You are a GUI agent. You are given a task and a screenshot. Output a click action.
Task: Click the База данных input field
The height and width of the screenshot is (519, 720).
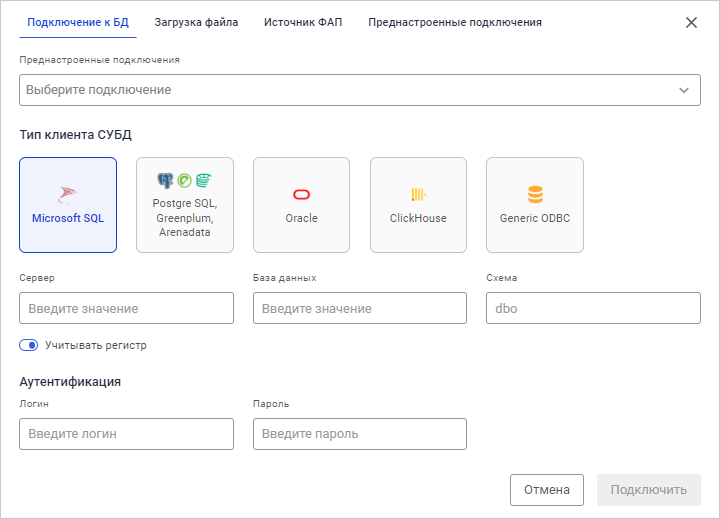tap(360, 308)
